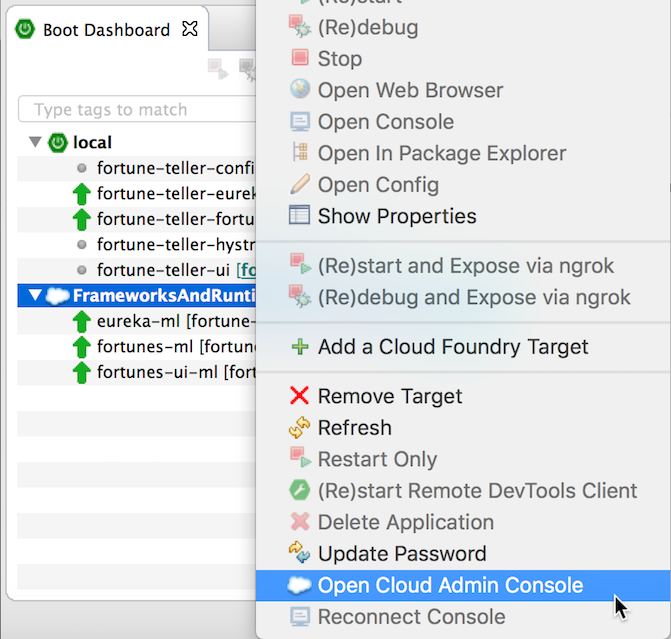
Task: Click the globe icon for Open Web Browser
Action: [300, 89]
